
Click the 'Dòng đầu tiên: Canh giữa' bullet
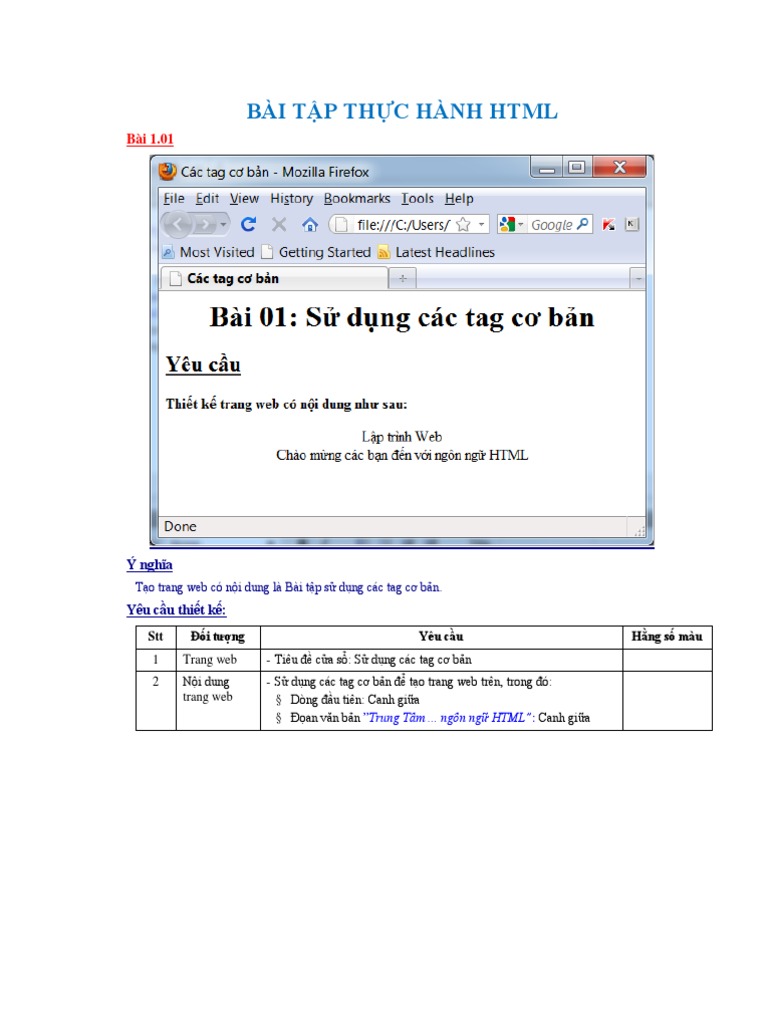[355, 699]
